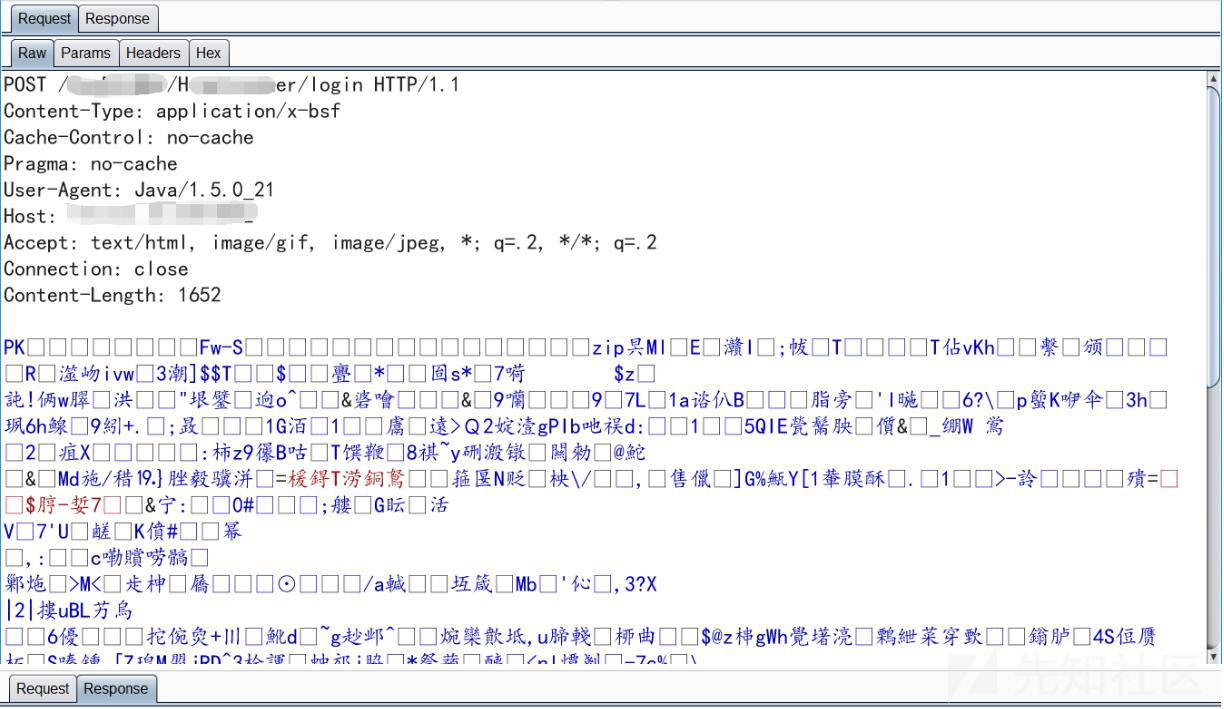This screenshot has width=1224, height=709.
Task: Click the User-Agent Java/1.5.0_21 line
Action: coord(139,190)
